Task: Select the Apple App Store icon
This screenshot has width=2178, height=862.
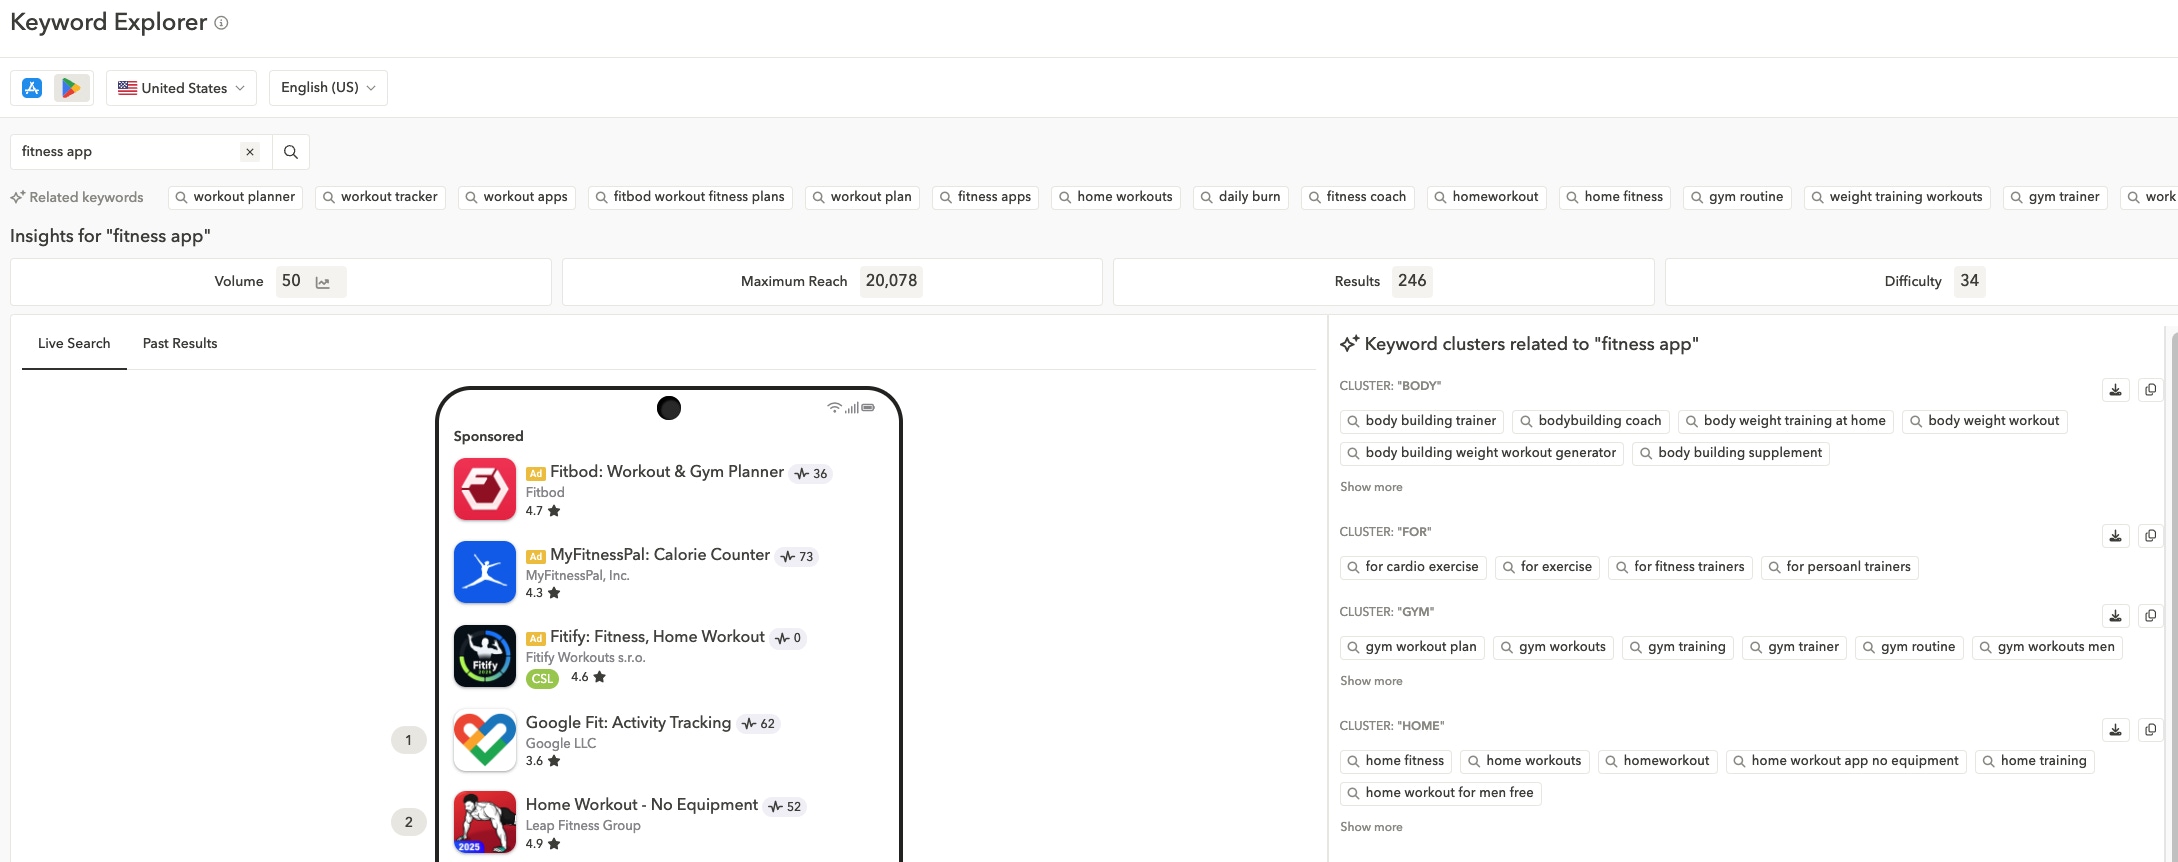Action: 32,88
